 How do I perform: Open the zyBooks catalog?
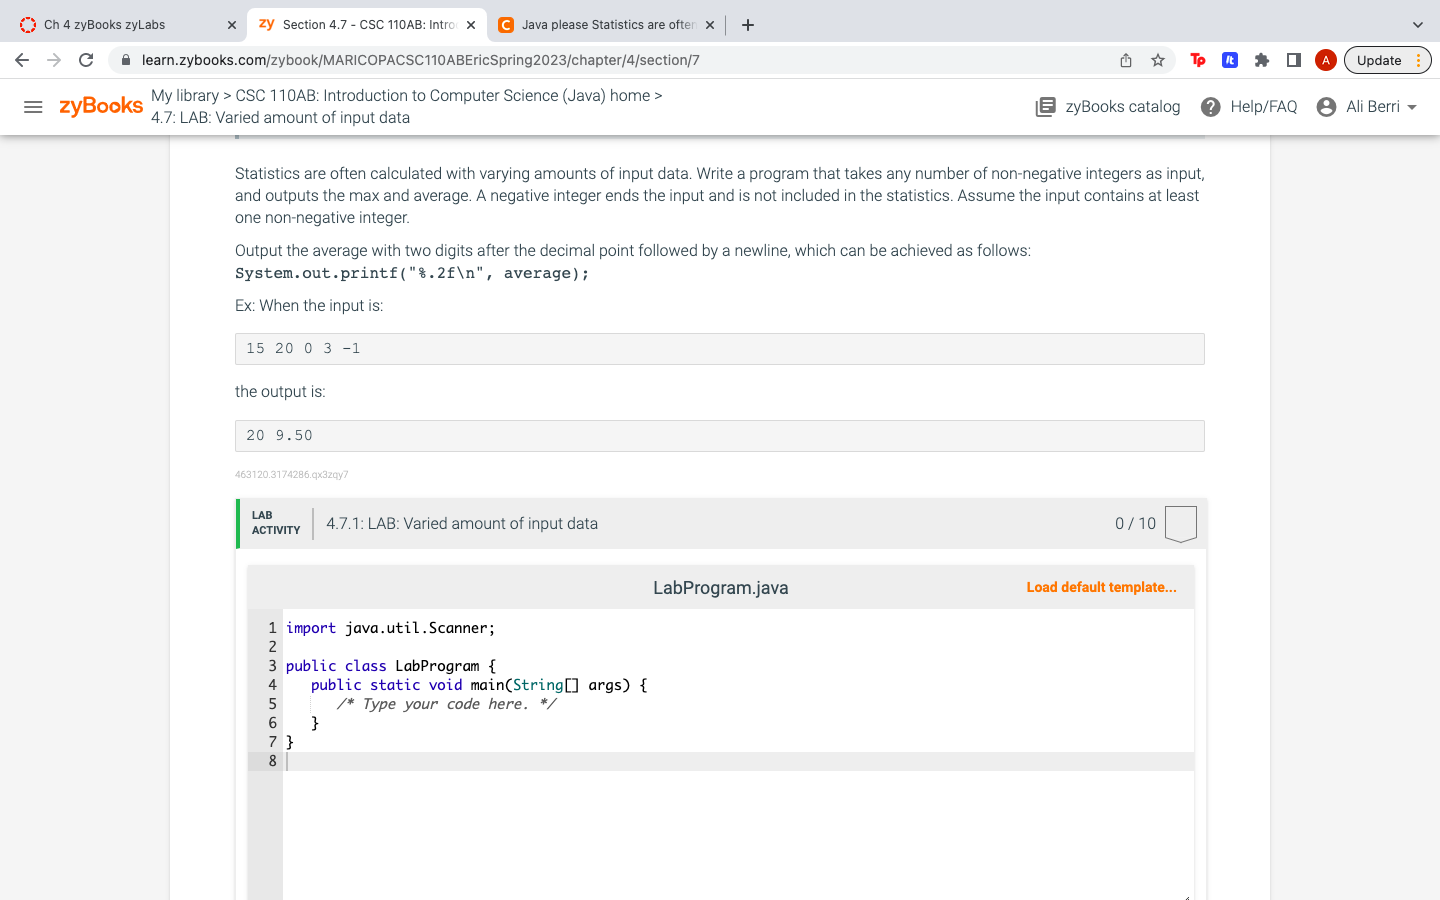click(x=1107, y=106)
